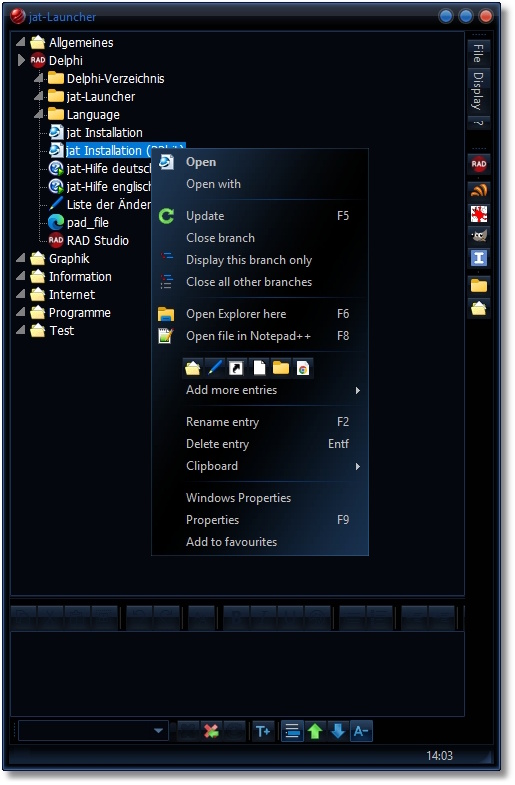Click the Notepad++ icon in context menu
Image resolution: width=515 pixels, height=785 pixels.
(x=166, y=335)
